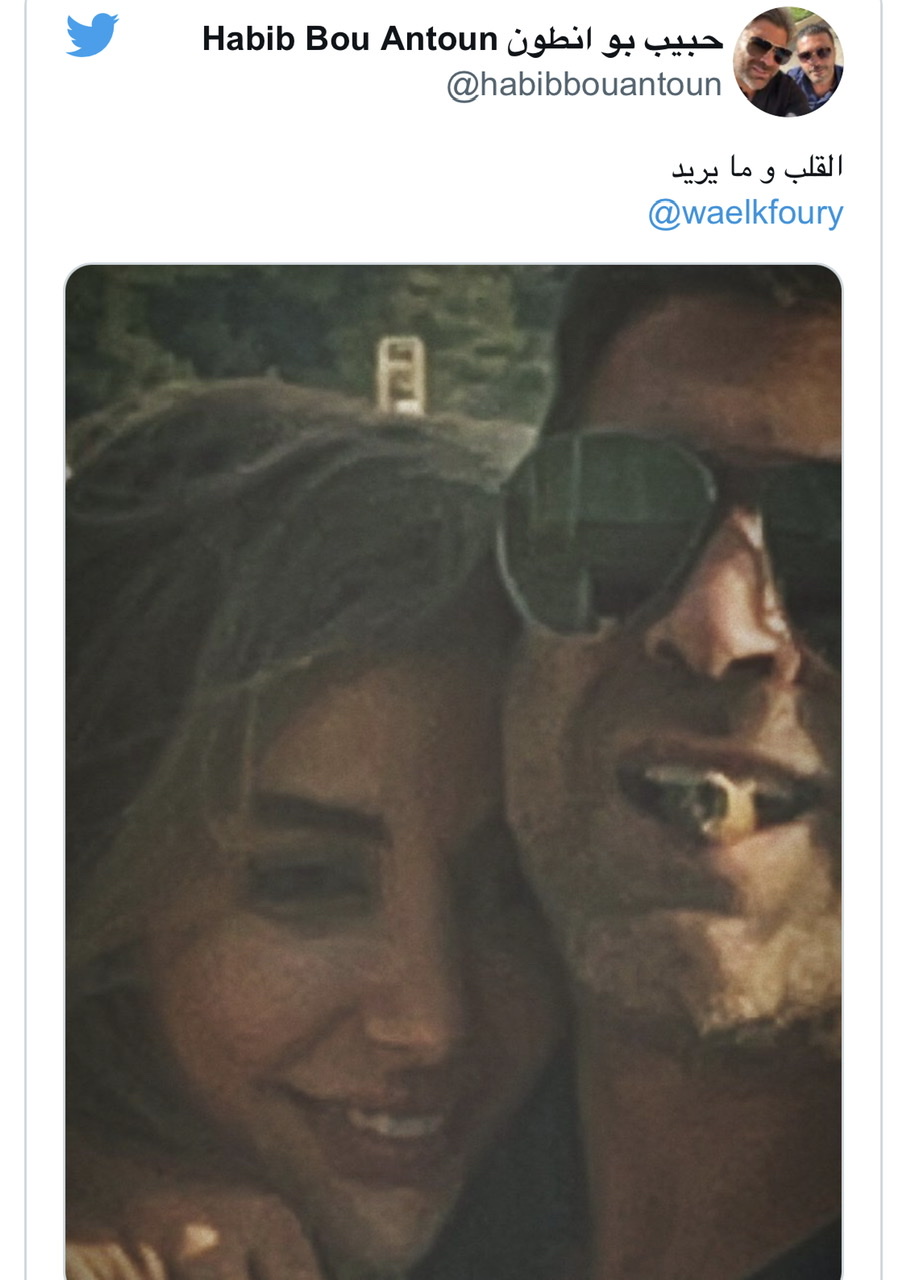Screen dimensions: 906x1280
Task: Click the Twitter bird logo
Action: tap(92, 35)
